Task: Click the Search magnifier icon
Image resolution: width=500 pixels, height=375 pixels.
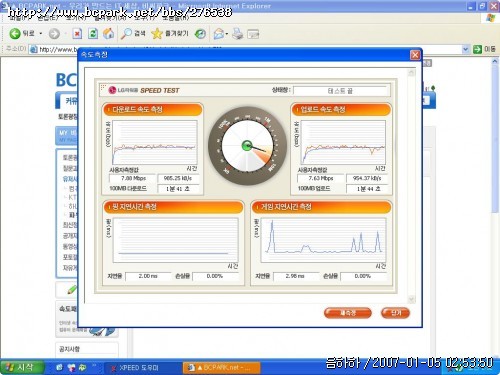Action: coord(126,33)
